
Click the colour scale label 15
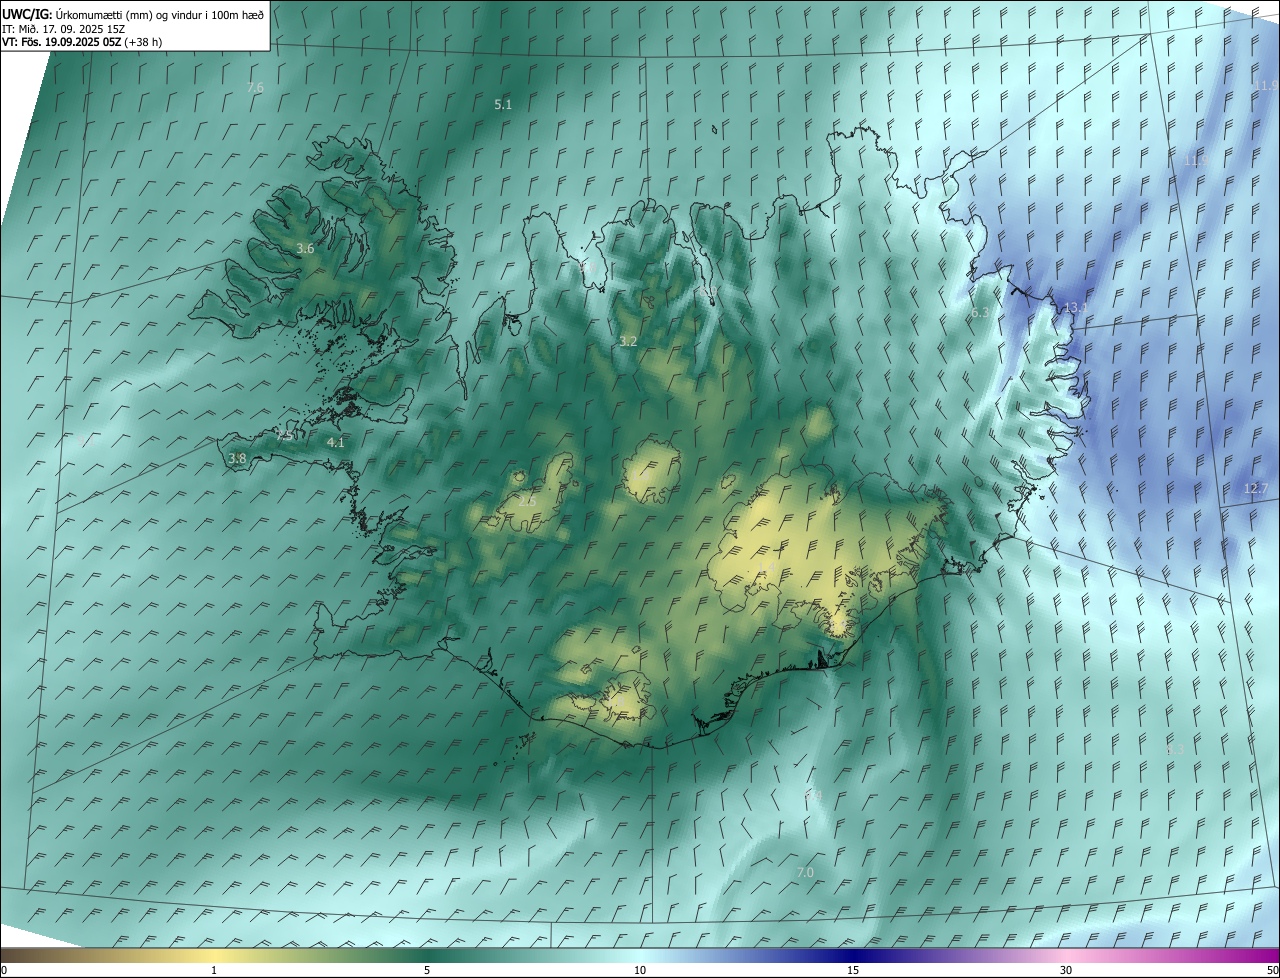click(853, 971)
